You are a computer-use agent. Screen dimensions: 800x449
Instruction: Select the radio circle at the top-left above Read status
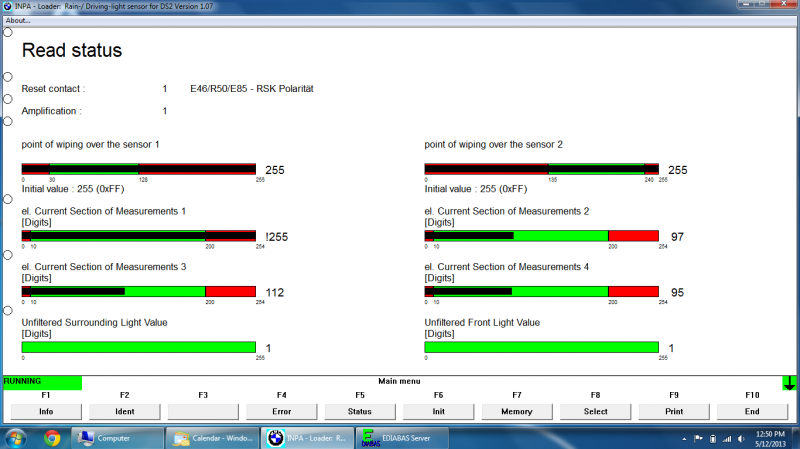[8, 33]
